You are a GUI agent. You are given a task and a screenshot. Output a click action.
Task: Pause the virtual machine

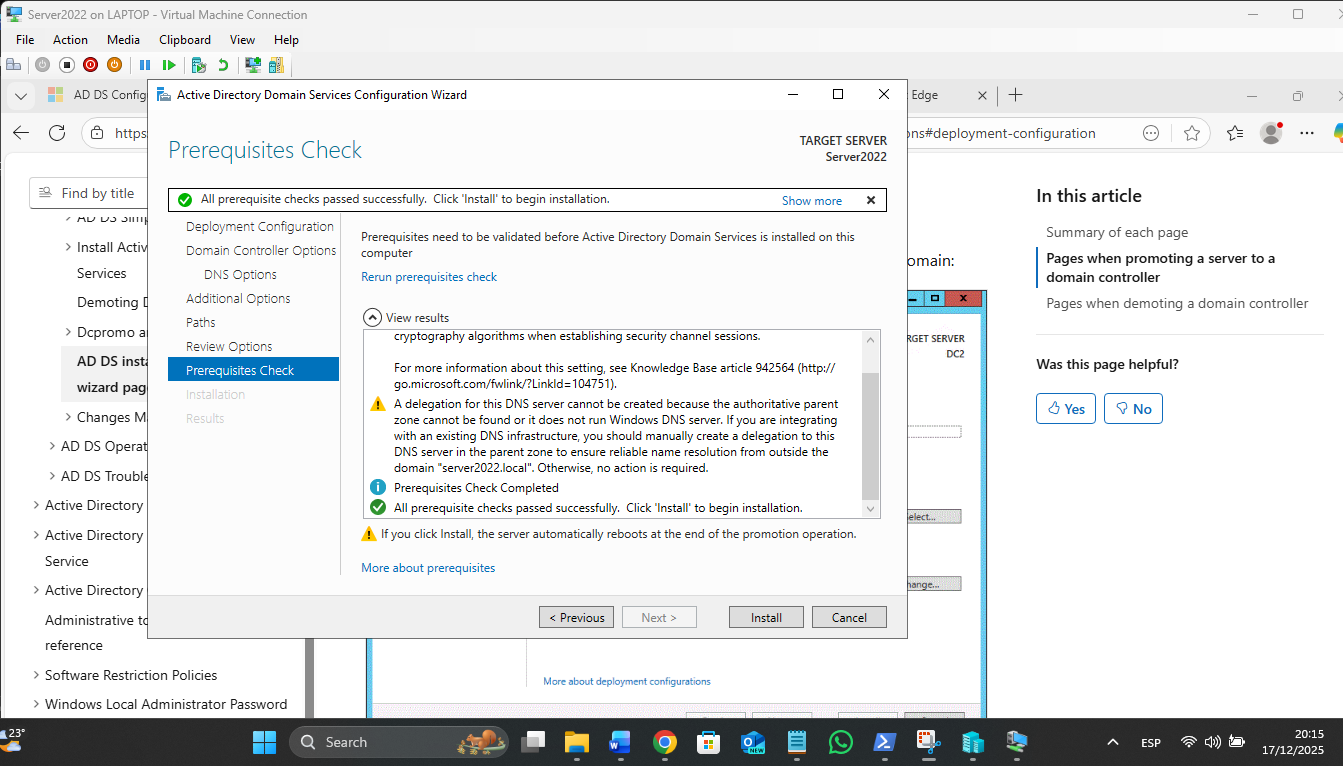(x=145, y=65)
